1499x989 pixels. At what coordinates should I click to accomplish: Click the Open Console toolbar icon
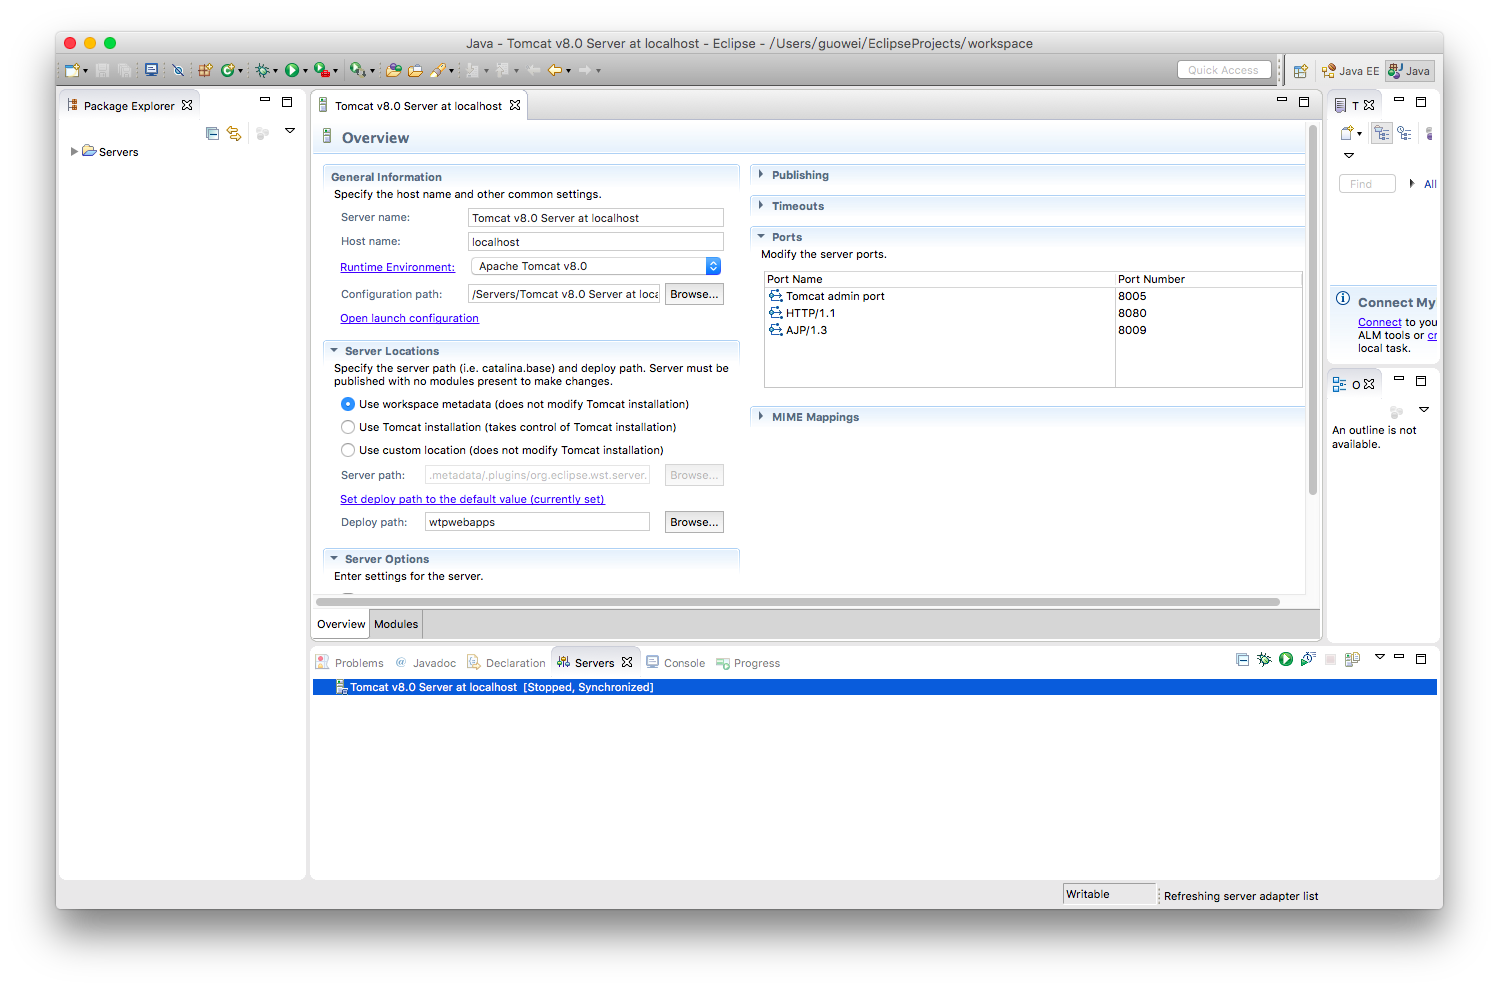(x=151, y=70)
